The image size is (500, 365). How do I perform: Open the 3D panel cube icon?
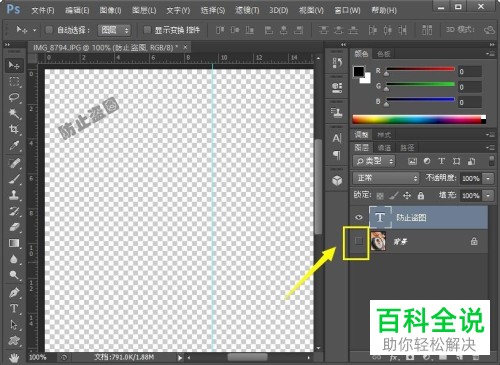click(x=337, y=180)
